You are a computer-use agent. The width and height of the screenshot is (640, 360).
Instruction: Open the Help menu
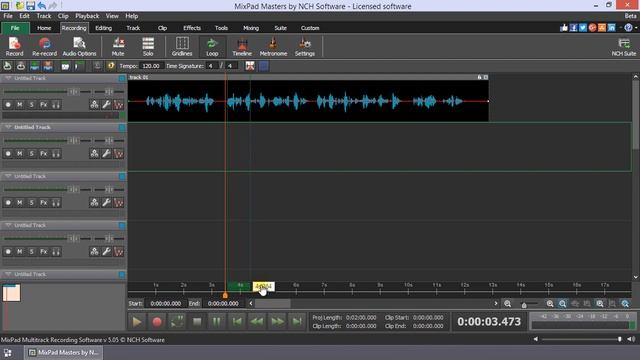coord(131,16)
